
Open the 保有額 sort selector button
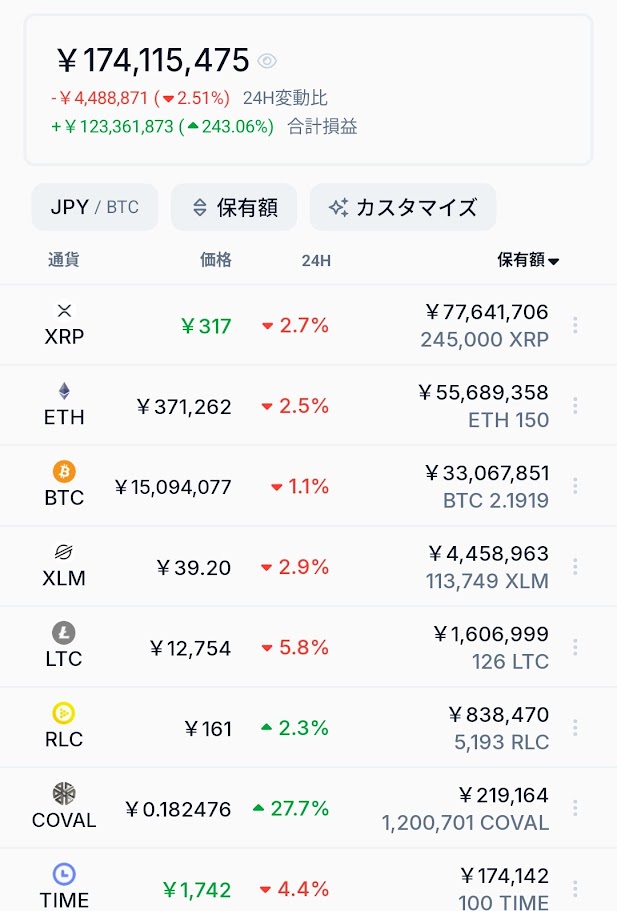[x=234, y=207]
